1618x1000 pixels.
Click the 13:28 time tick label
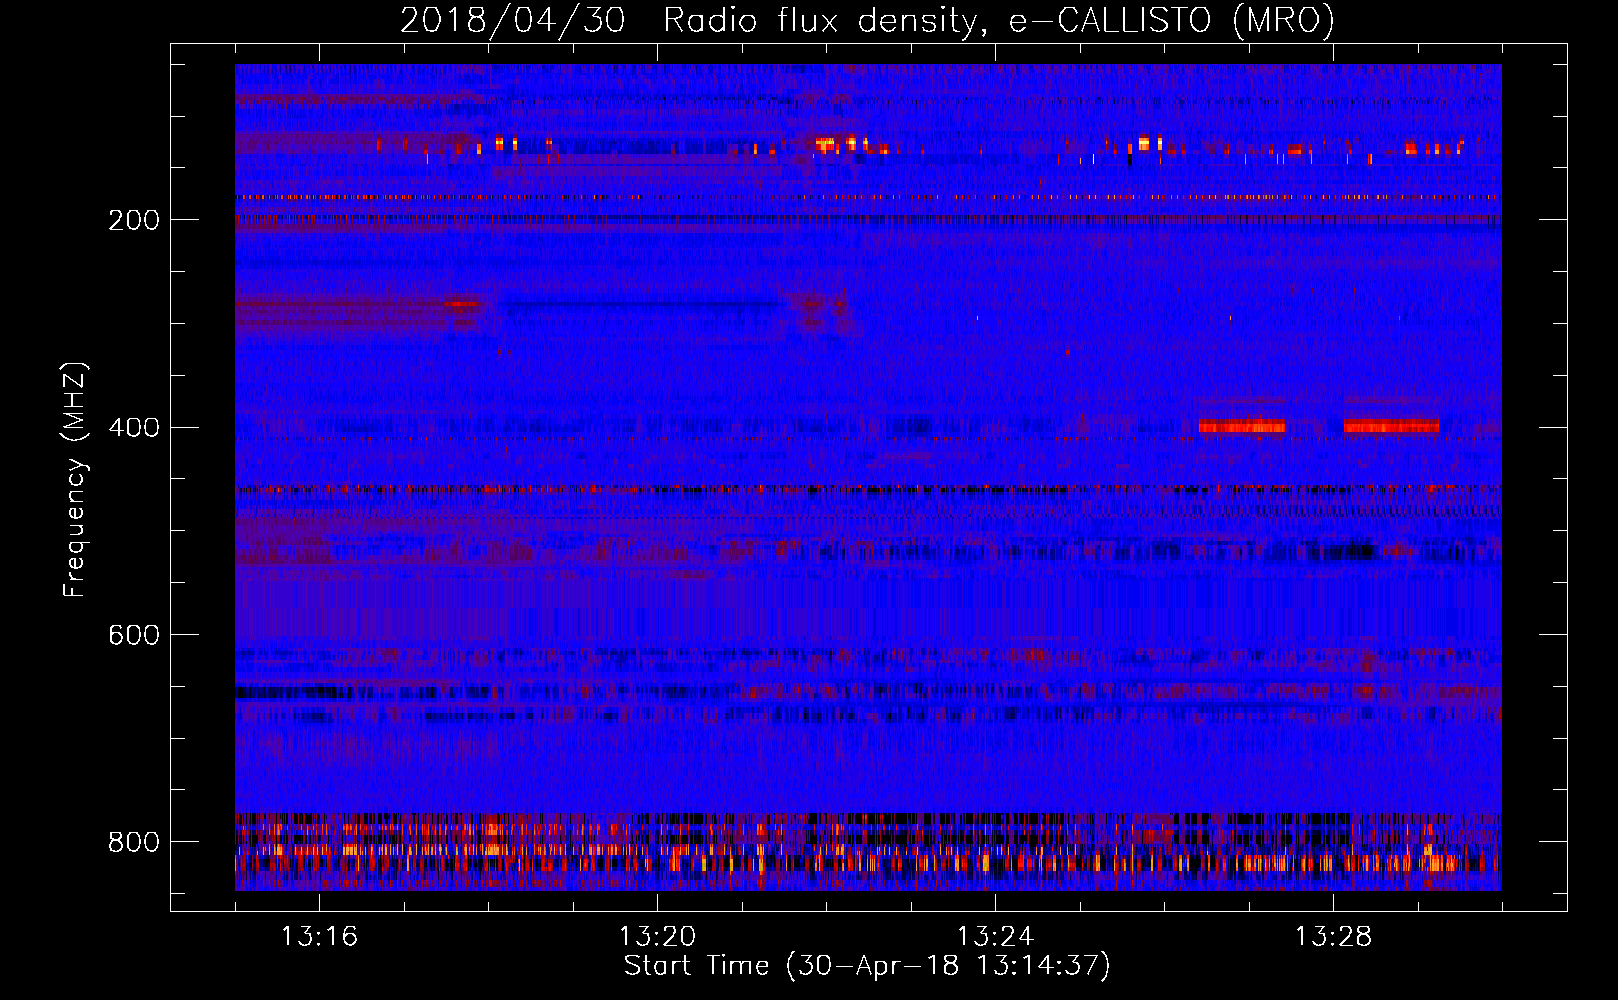coord(1334,937)
